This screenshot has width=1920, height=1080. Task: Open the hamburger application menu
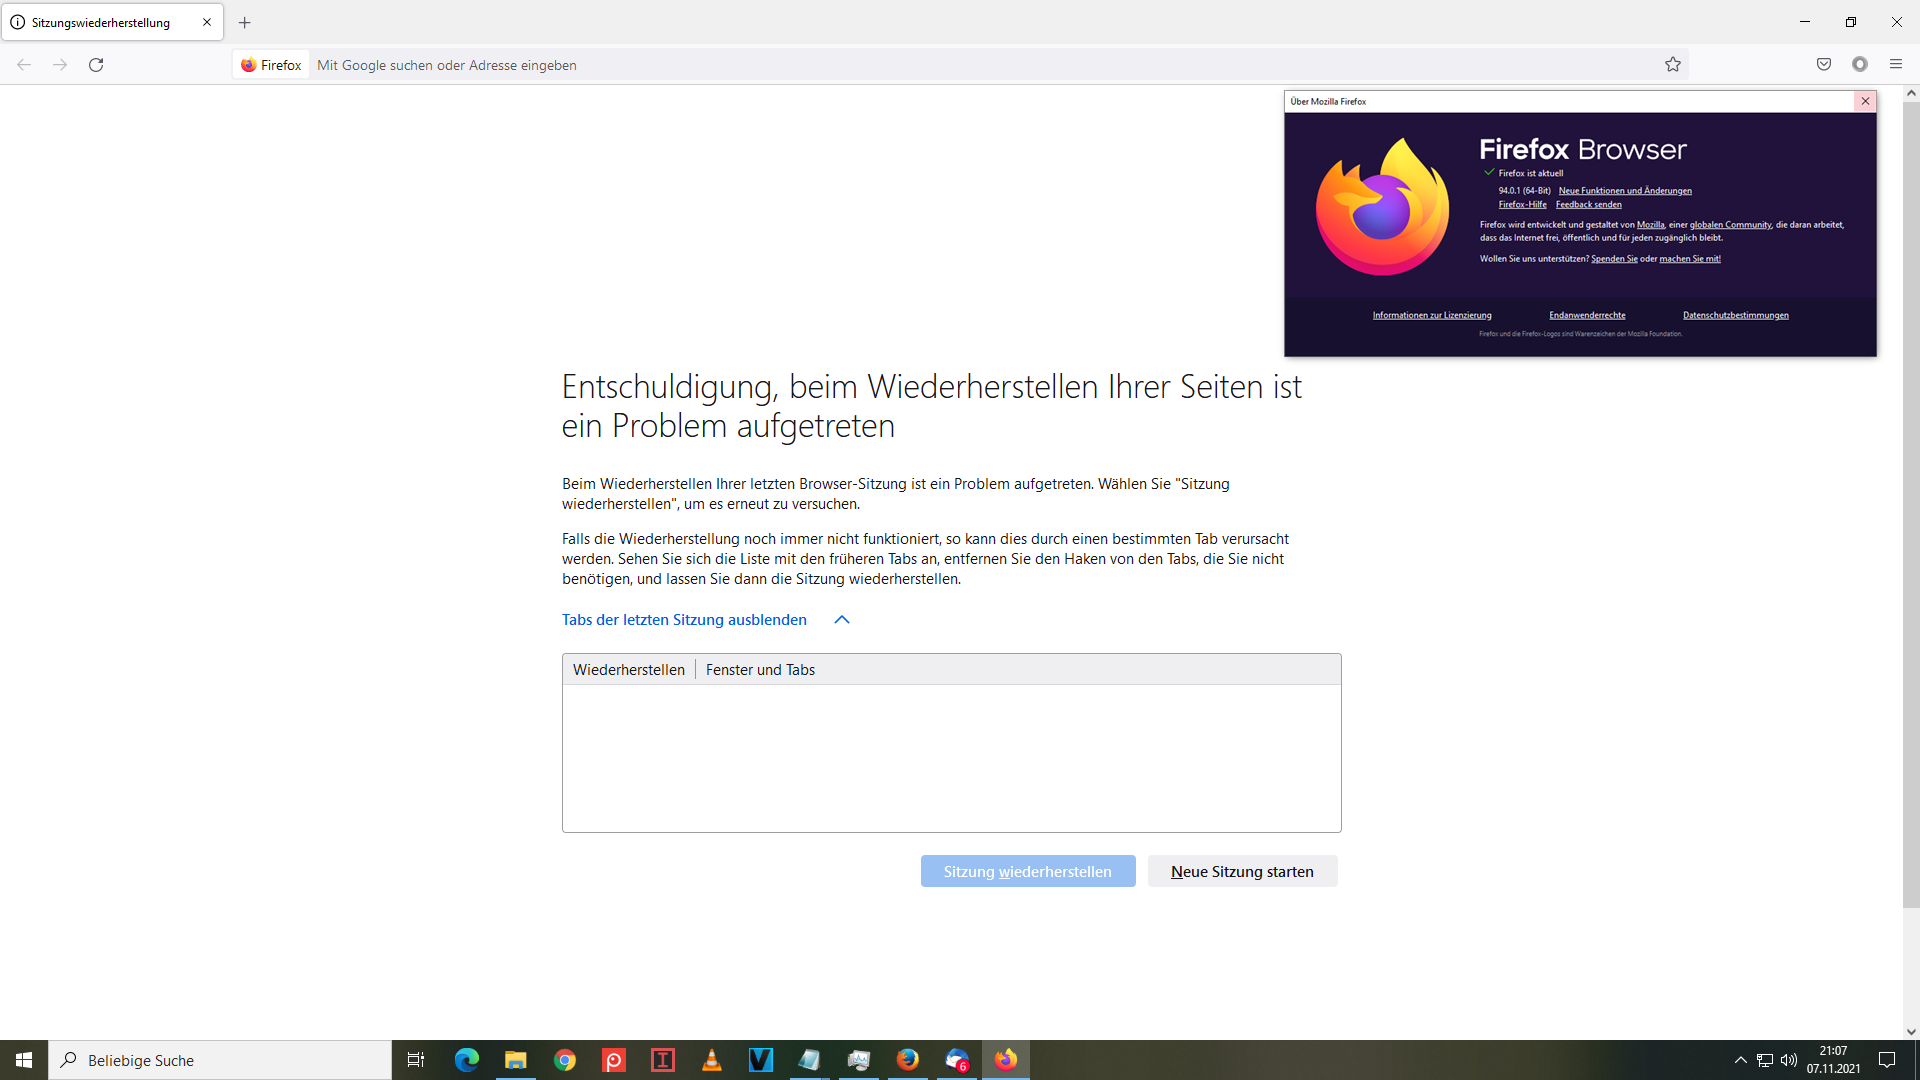(x=1896, y=65)
